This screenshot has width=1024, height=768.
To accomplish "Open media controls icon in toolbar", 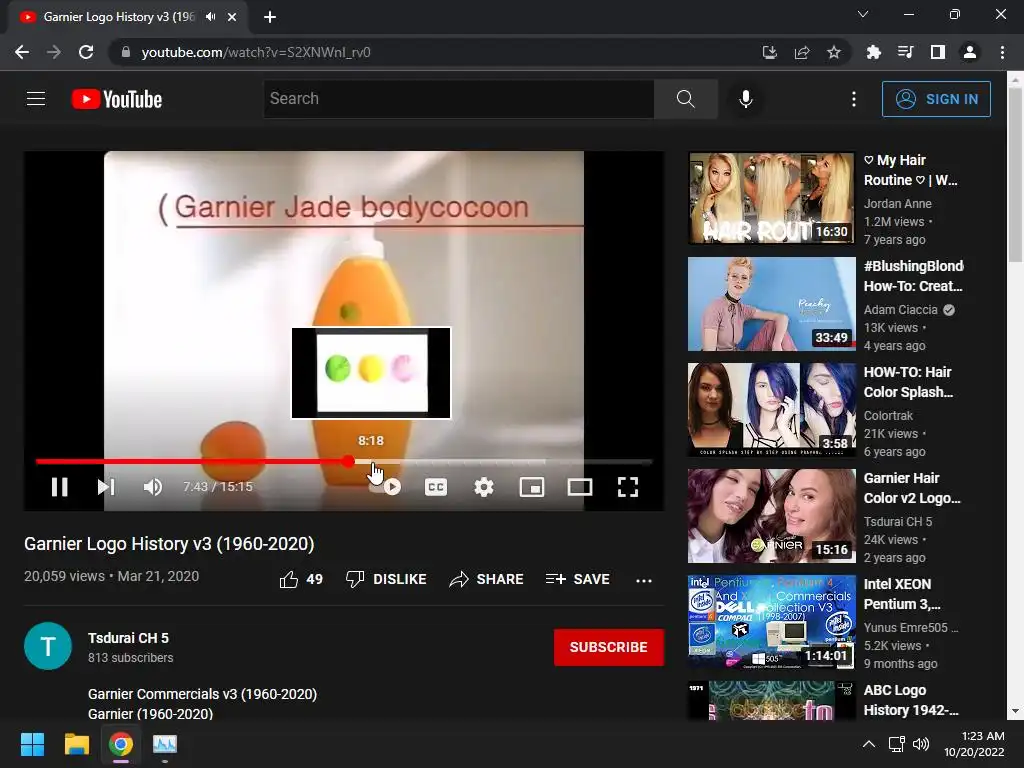I will (x=906, y=52).
